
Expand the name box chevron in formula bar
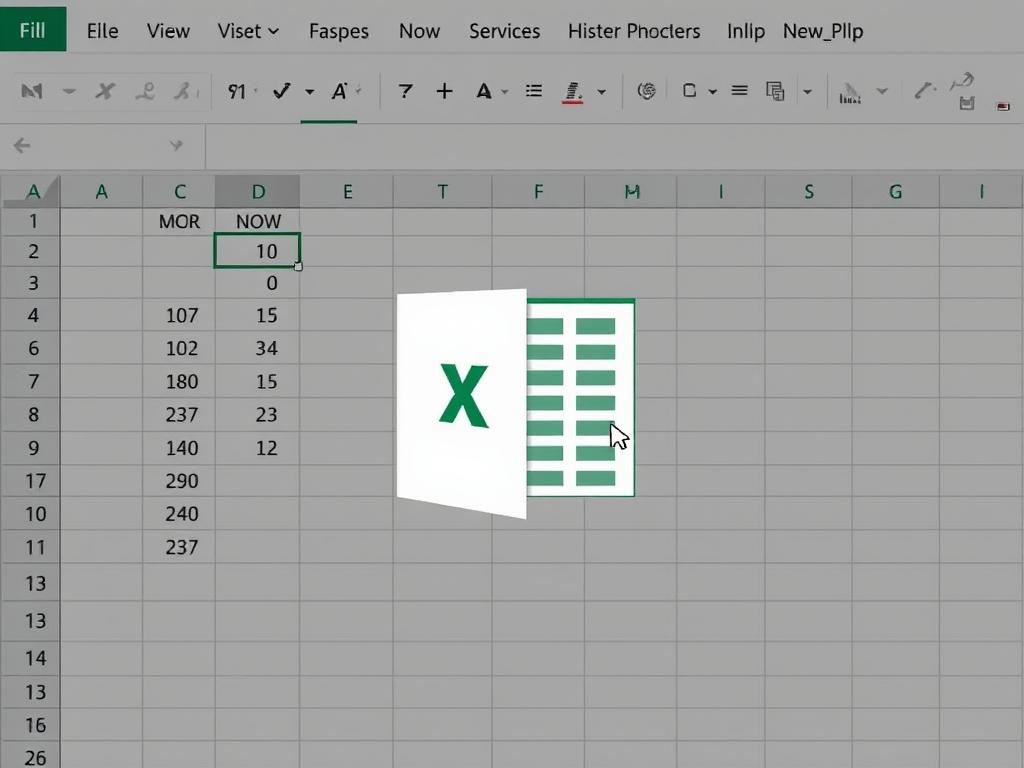pos(176,145)
